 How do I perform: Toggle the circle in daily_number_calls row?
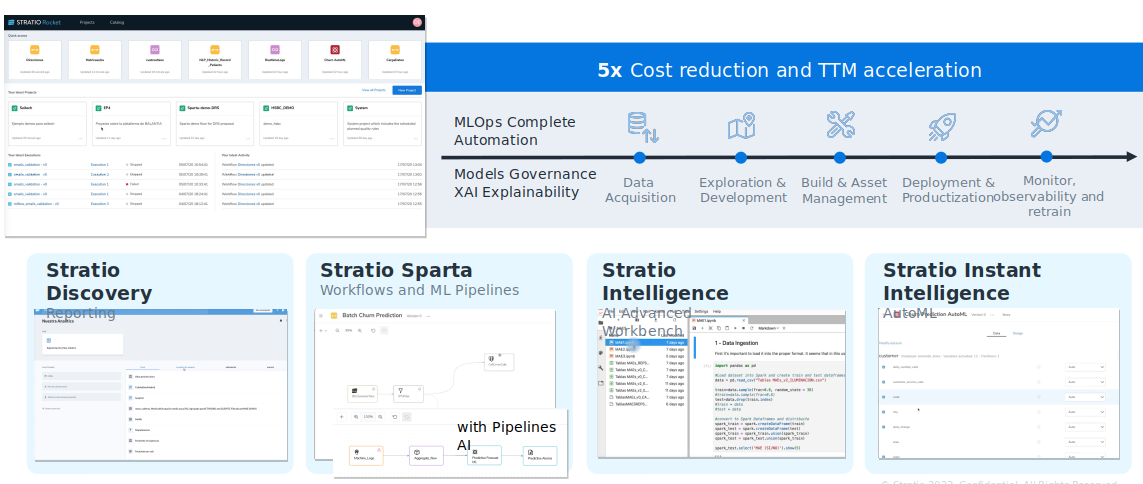point(1039,367)
